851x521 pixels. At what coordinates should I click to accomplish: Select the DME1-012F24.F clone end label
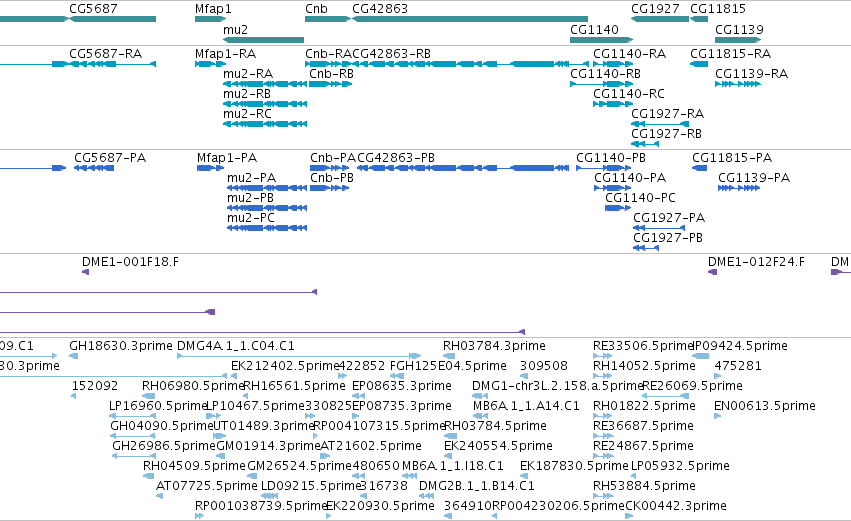[756, 262]
